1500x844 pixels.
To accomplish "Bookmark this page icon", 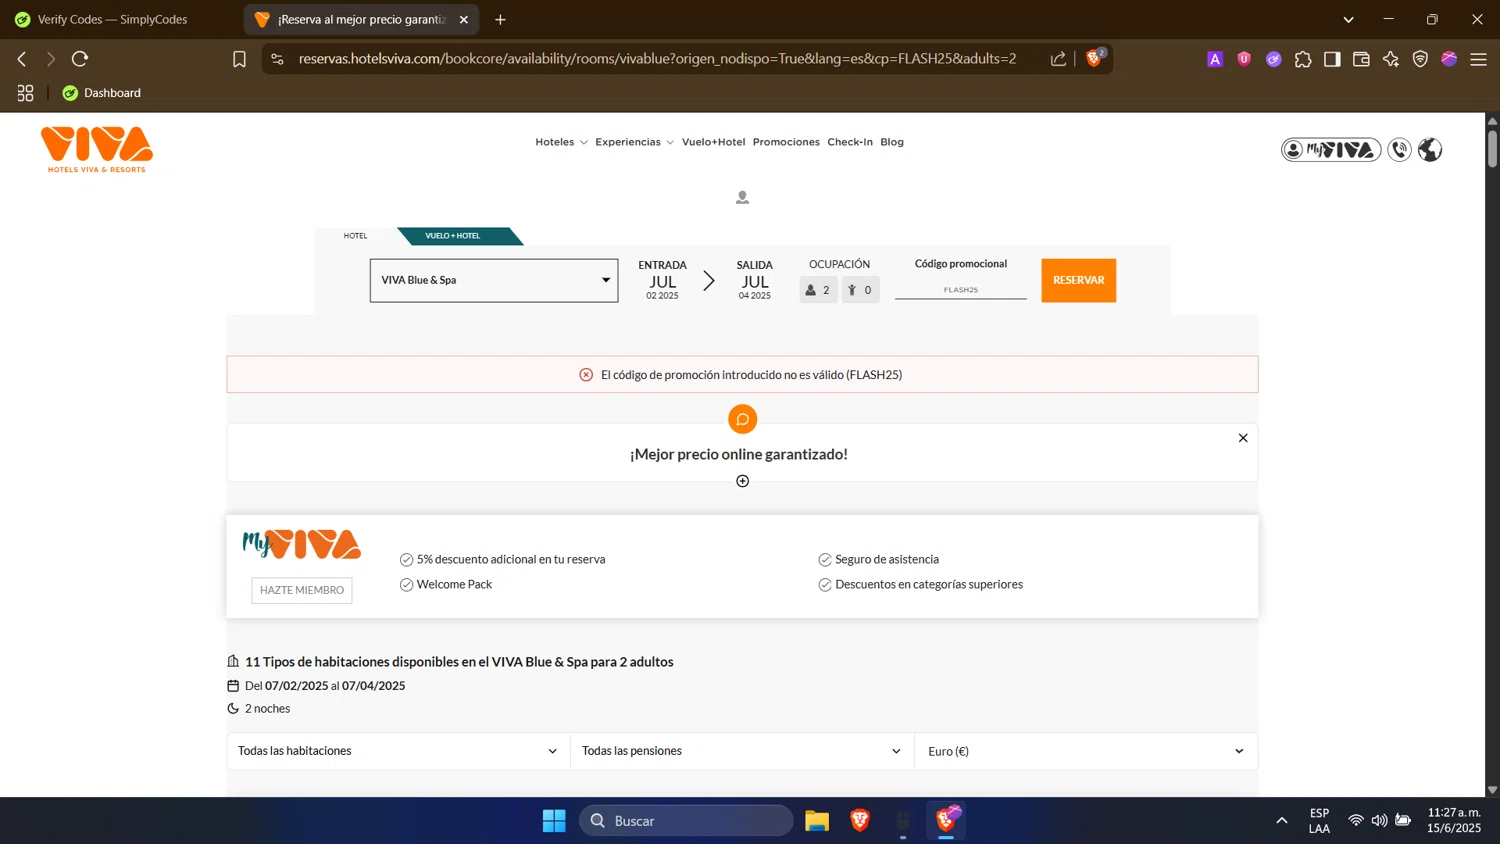I will [x=239, y=59].
